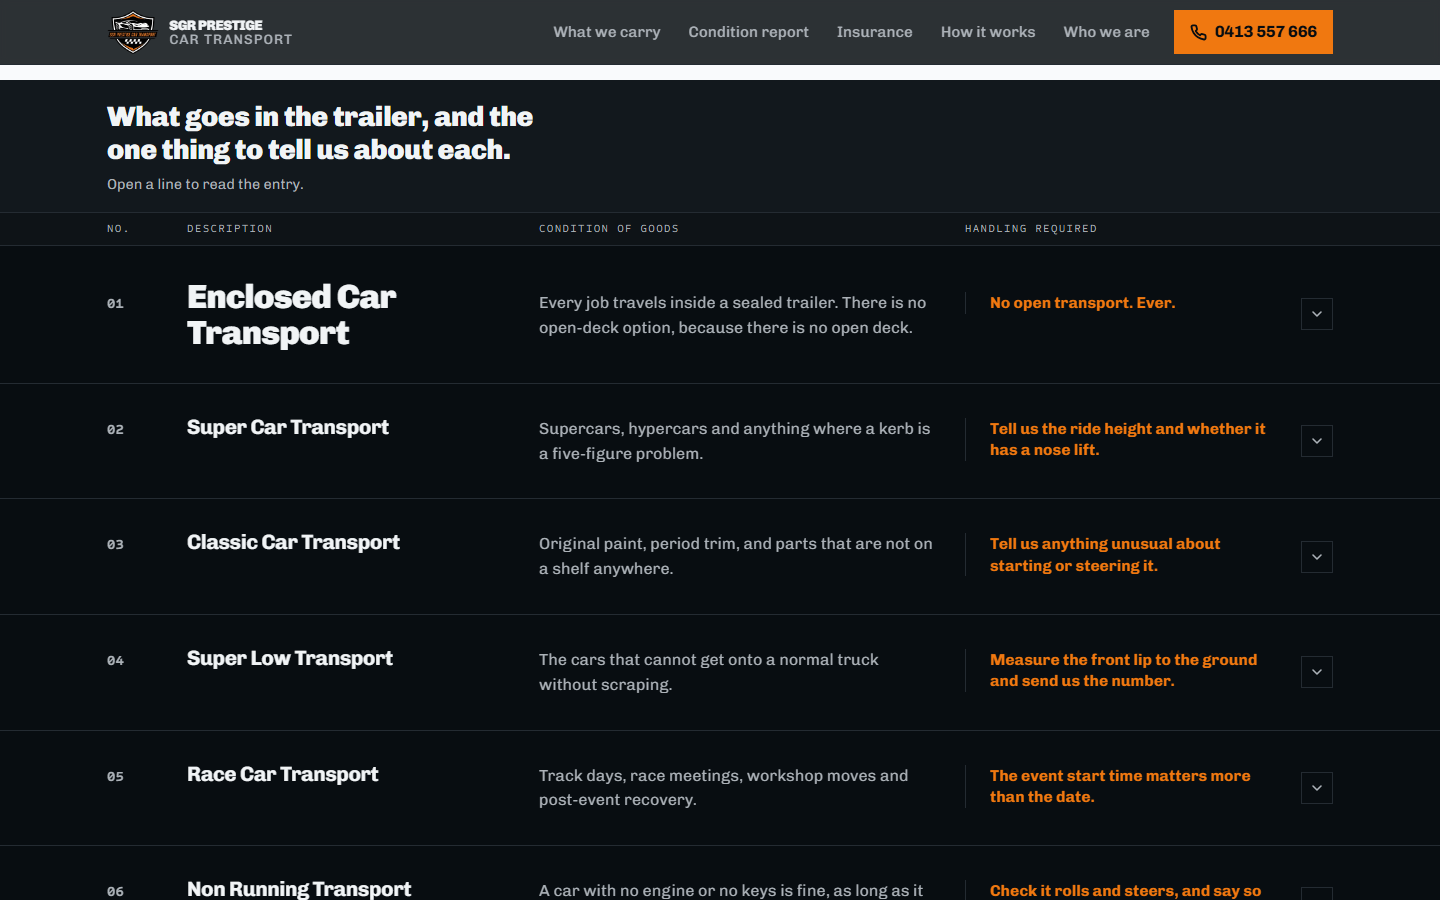The image size is (1440, 900).
Task: Click the row number 03
Action: point(115,545)
